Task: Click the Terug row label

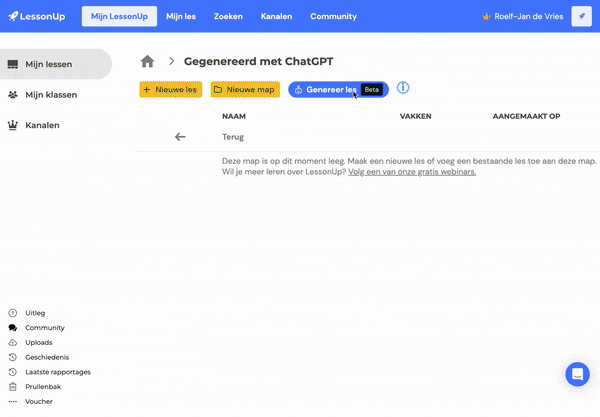Action: point(233,137)
